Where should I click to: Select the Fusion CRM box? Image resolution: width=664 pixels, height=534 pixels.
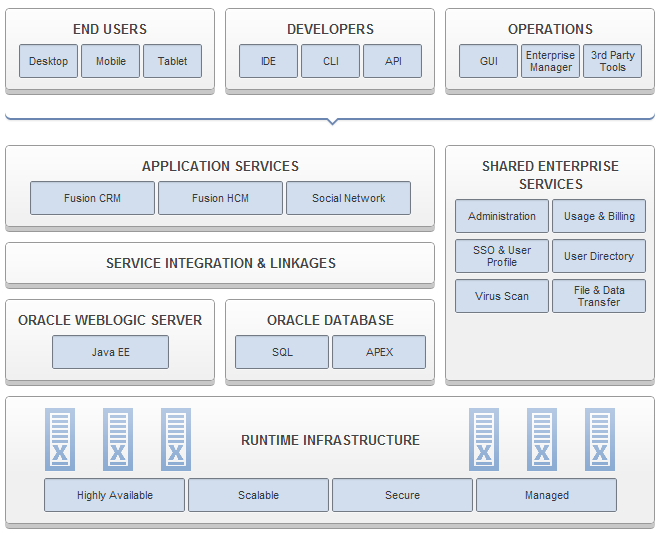coord(92,198)
